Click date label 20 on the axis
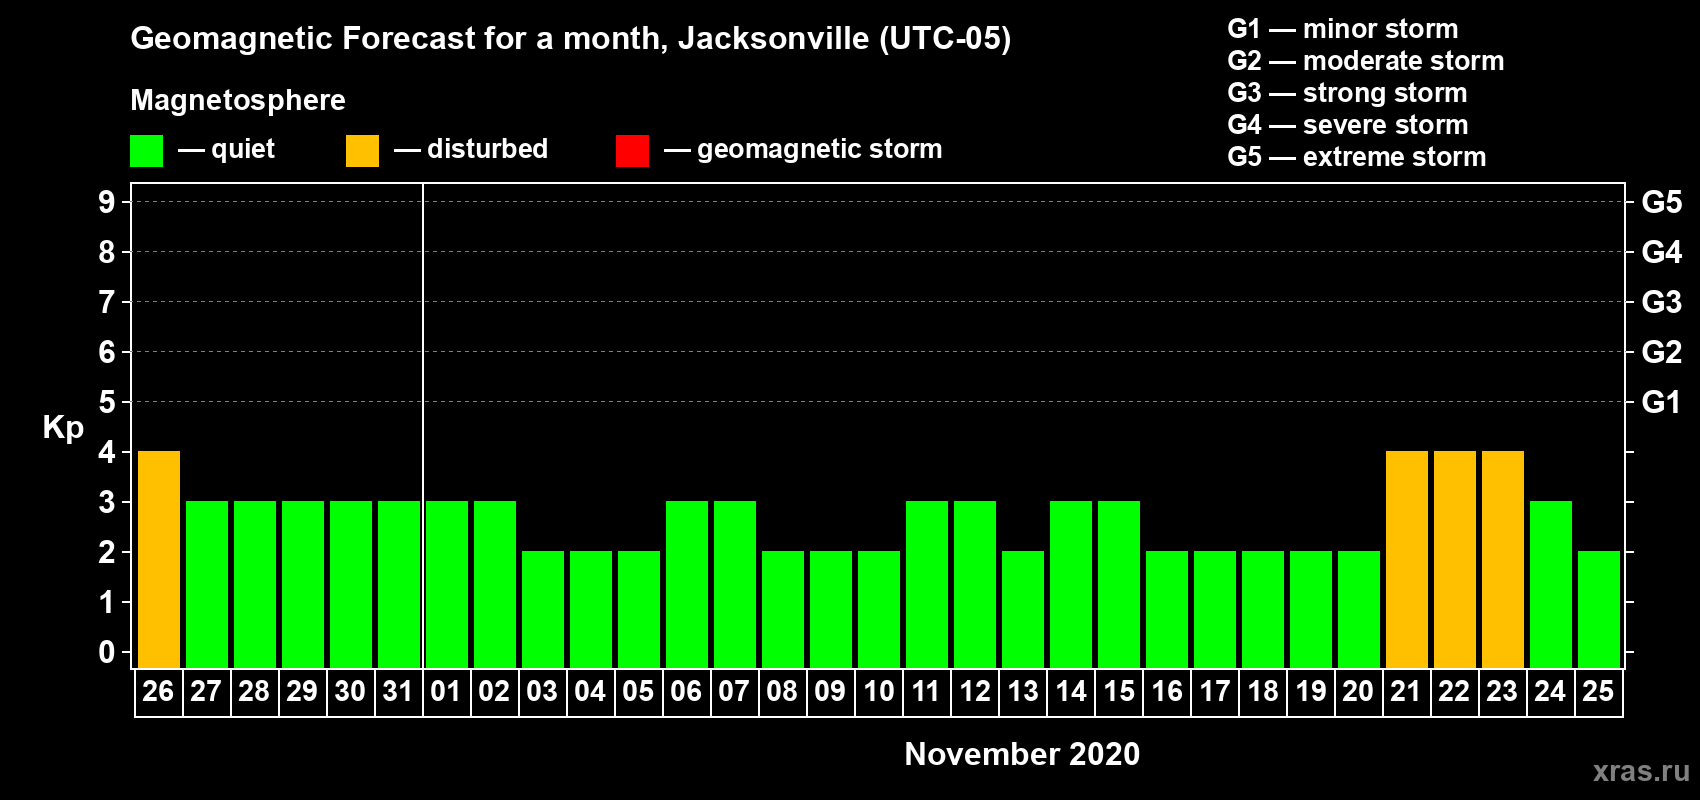The width and height of the screenshot is (1700, 800). pyautogui.click(x=1358, y=691)
